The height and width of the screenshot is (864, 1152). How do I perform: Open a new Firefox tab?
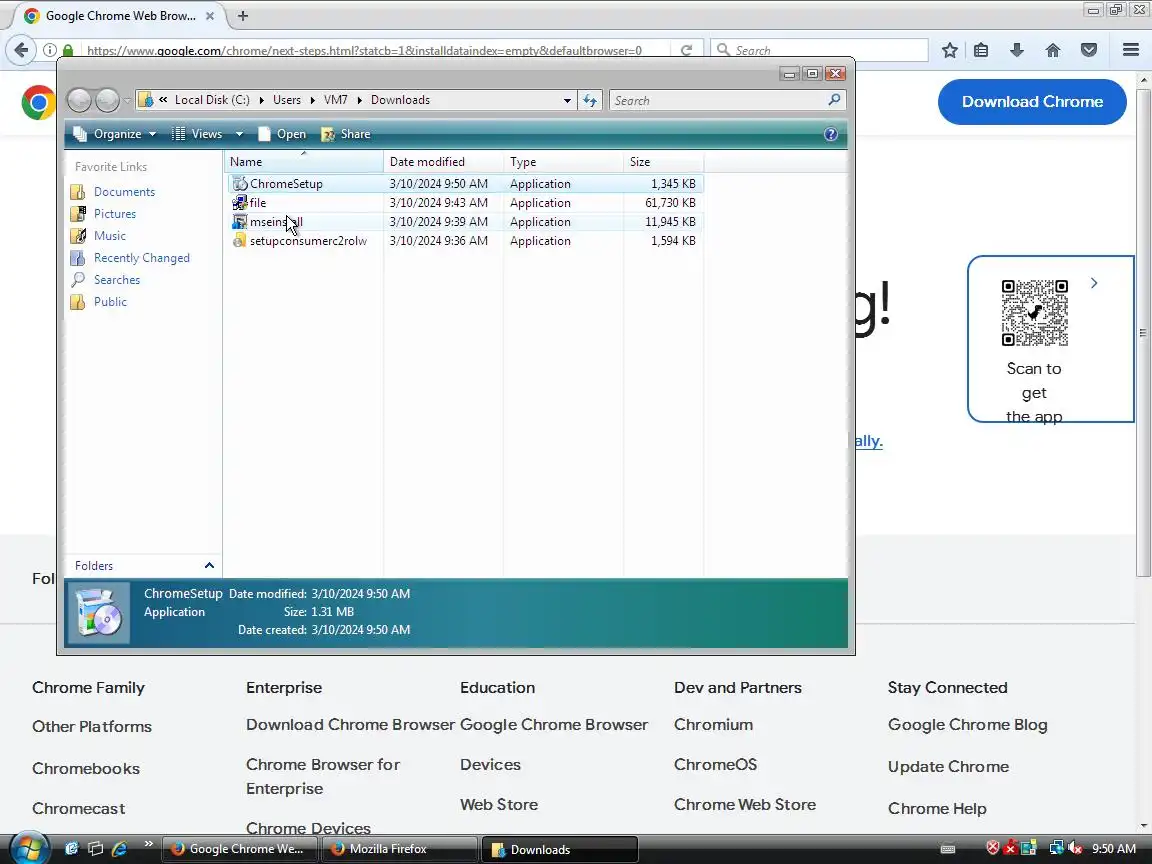click(x=242, y=15)
